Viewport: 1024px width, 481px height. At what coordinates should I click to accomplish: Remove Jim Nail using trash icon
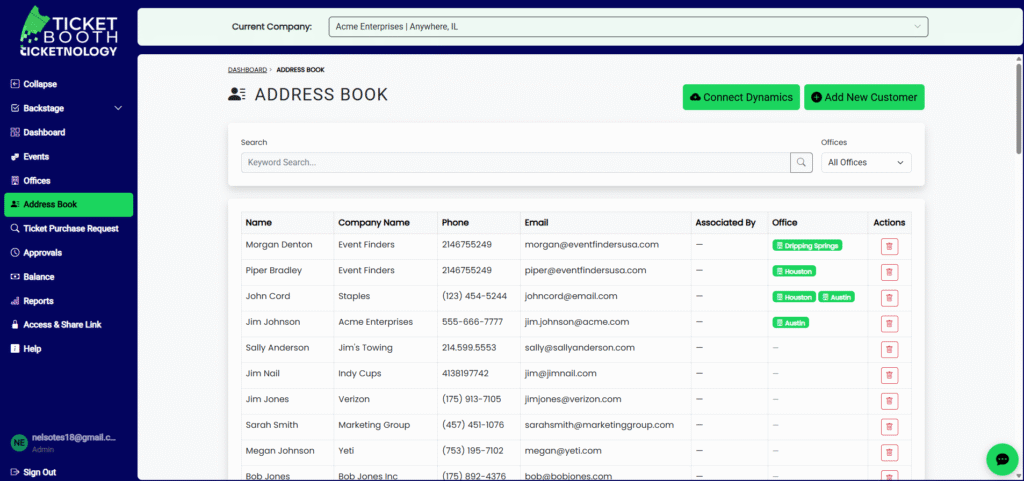pos(889,375)
